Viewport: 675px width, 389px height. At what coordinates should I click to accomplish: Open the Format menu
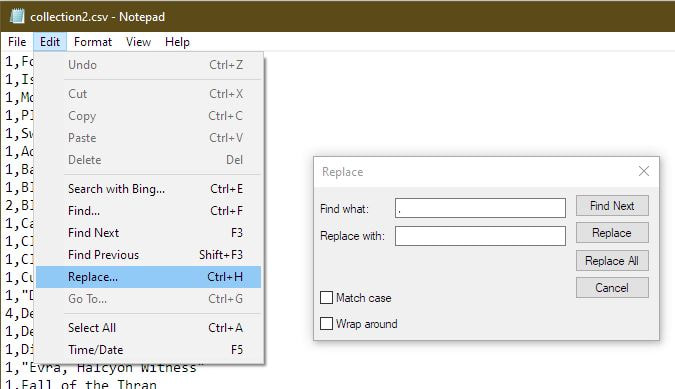click(93, 42)
